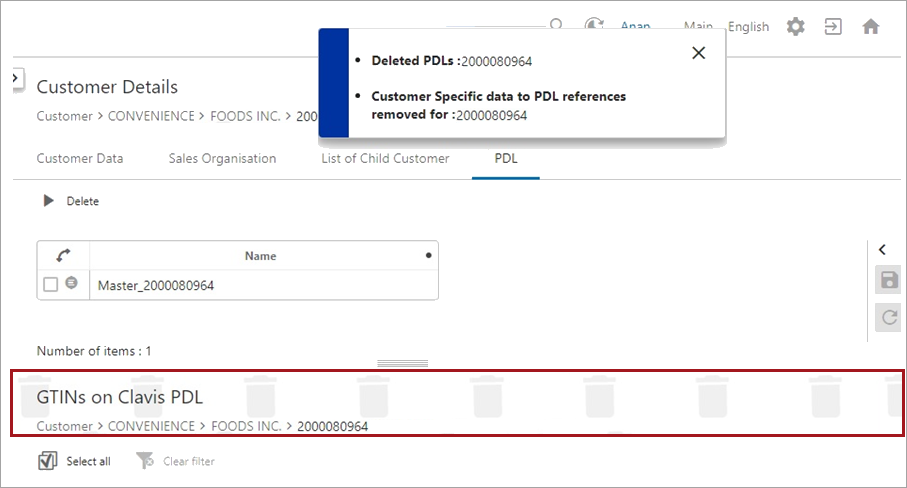Click the search magnifier icon
This screenshot has height=488, width=907.
[557, 25]
